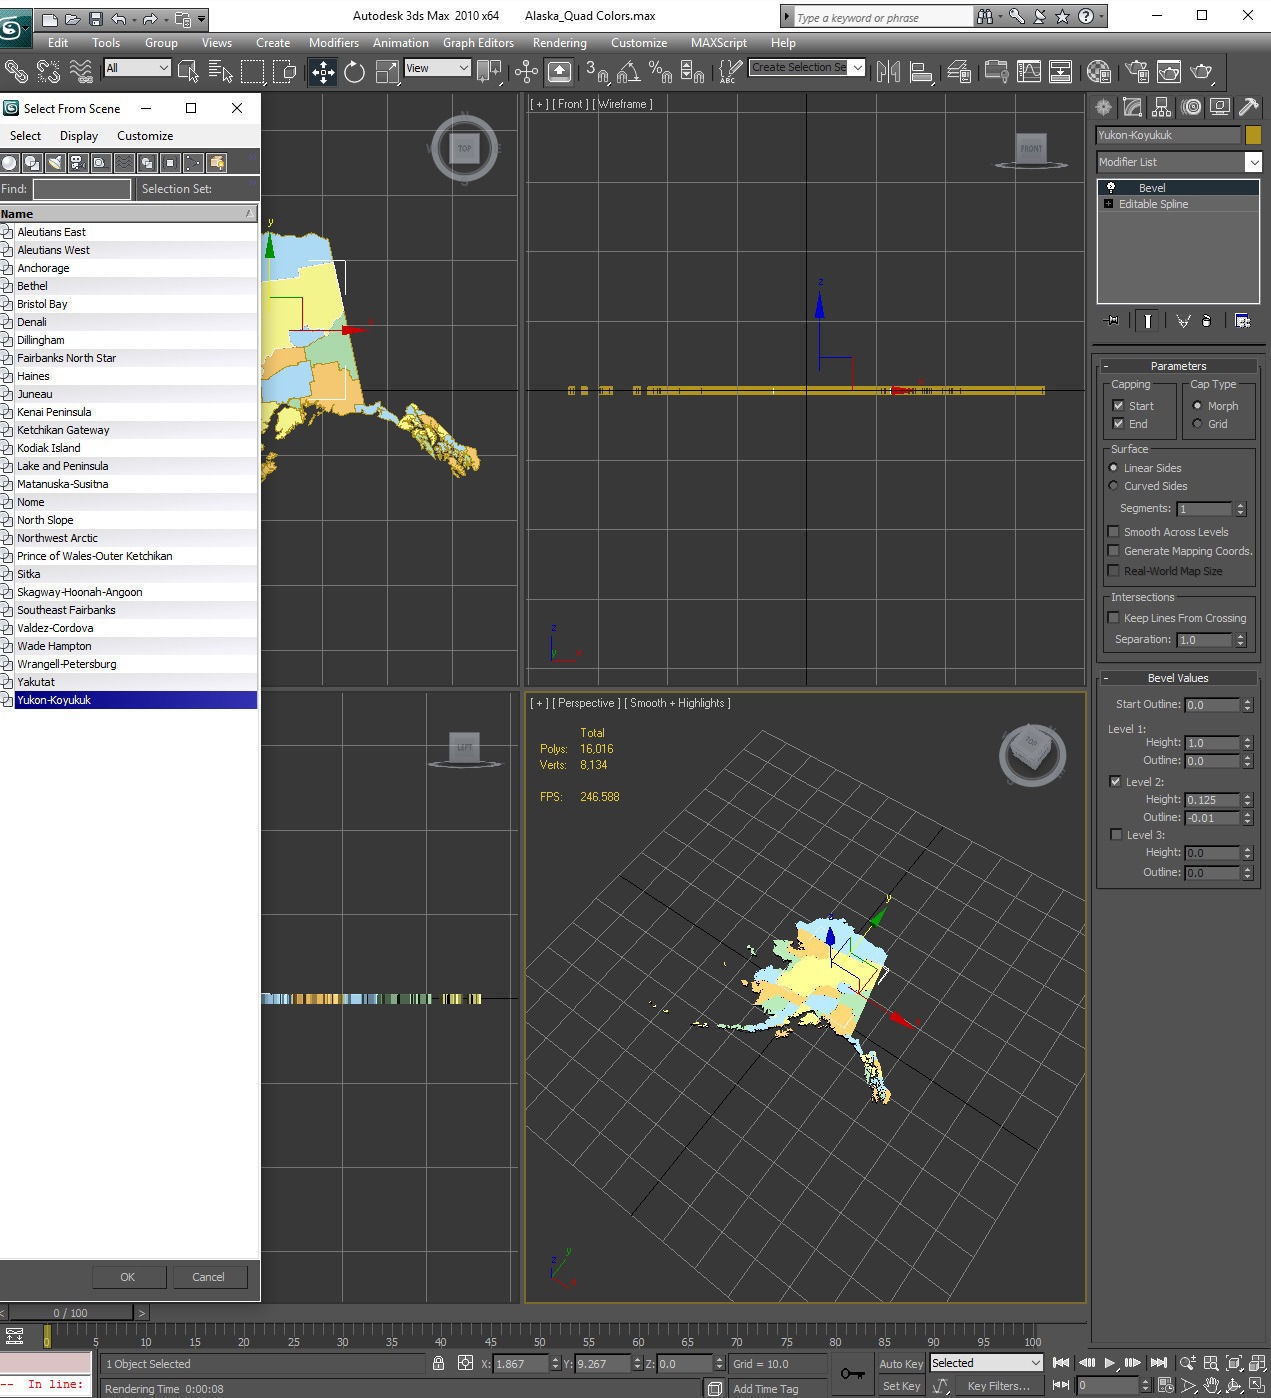Open the Material Editor icon
The image size is (1271, 1398).
point(1098,71)
